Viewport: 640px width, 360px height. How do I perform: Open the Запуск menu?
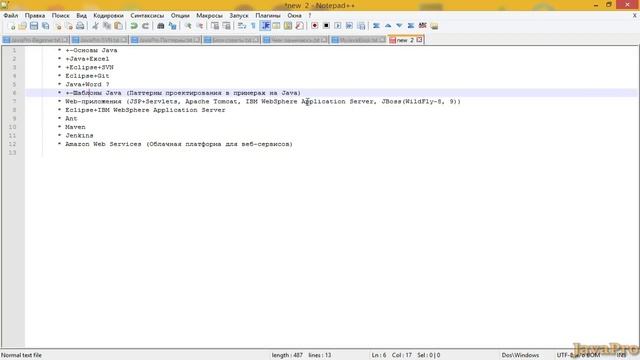pos(239,16)
